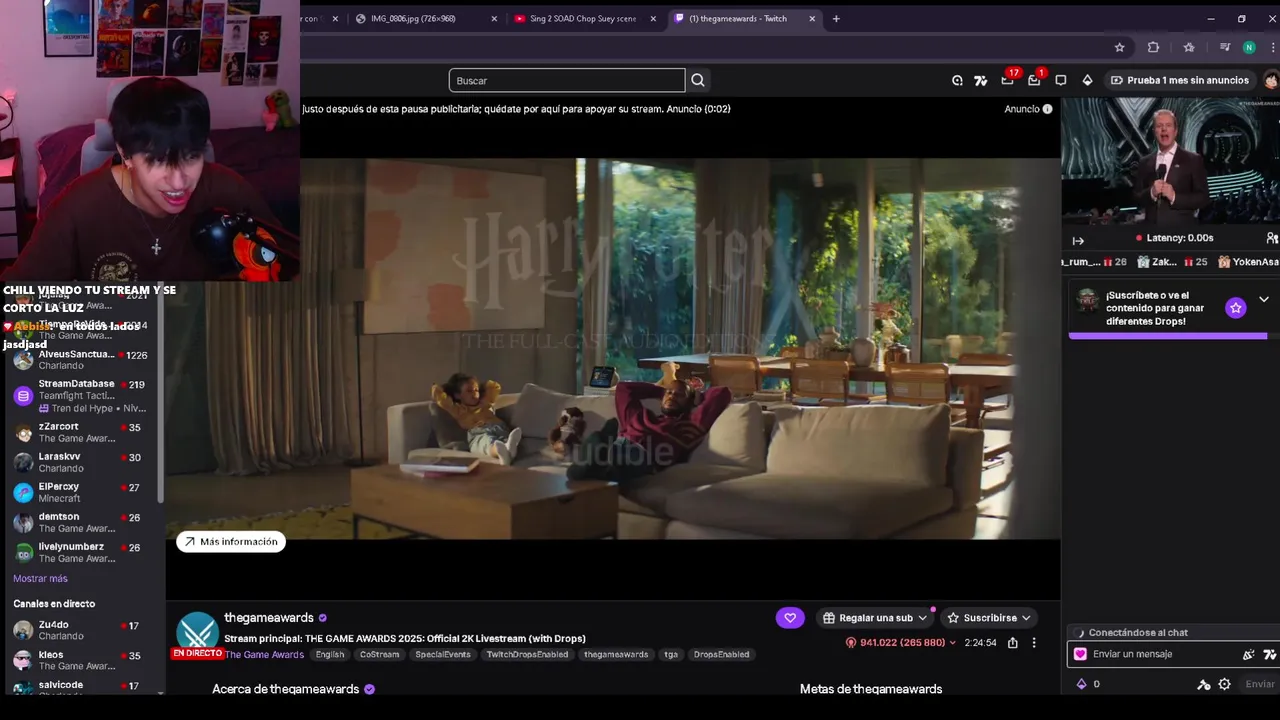
Task: Click the Drops progress bar
Action: (1168, 336)
